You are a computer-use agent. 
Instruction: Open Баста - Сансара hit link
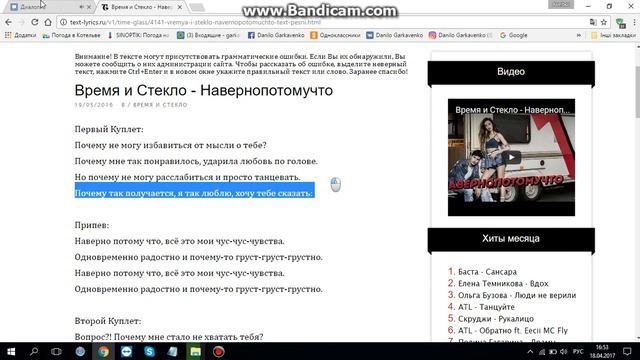pos(487,272)
